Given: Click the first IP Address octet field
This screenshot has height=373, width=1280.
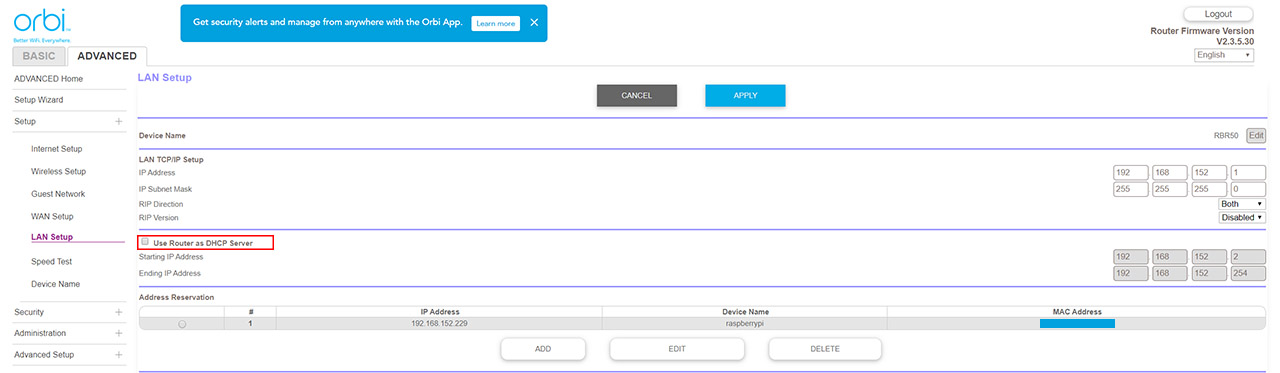Looking at the screenshot, I should point(1130,173).
